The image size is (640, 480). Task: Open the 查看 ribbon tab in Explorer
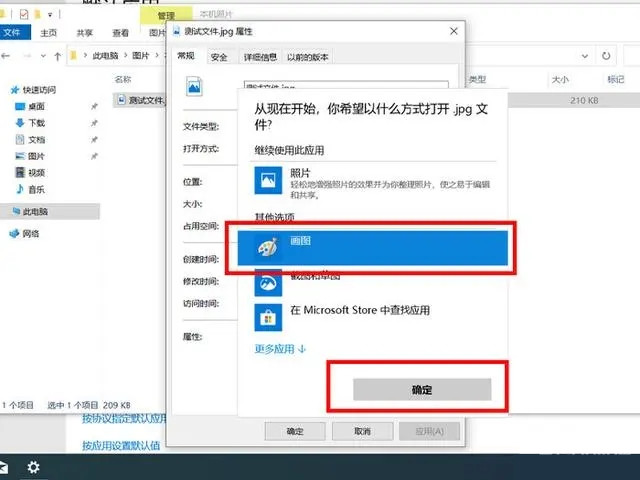click(120, 33)
